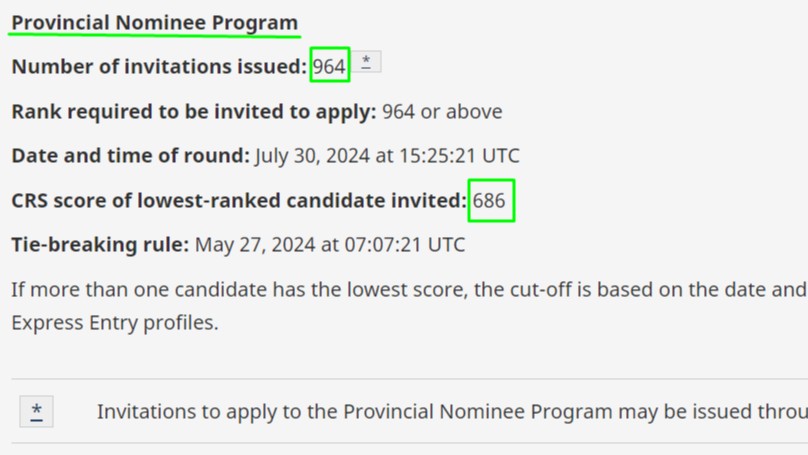Click the 'Number of invitations issued' label
808x455 pixels.
(x=159, y=66)
